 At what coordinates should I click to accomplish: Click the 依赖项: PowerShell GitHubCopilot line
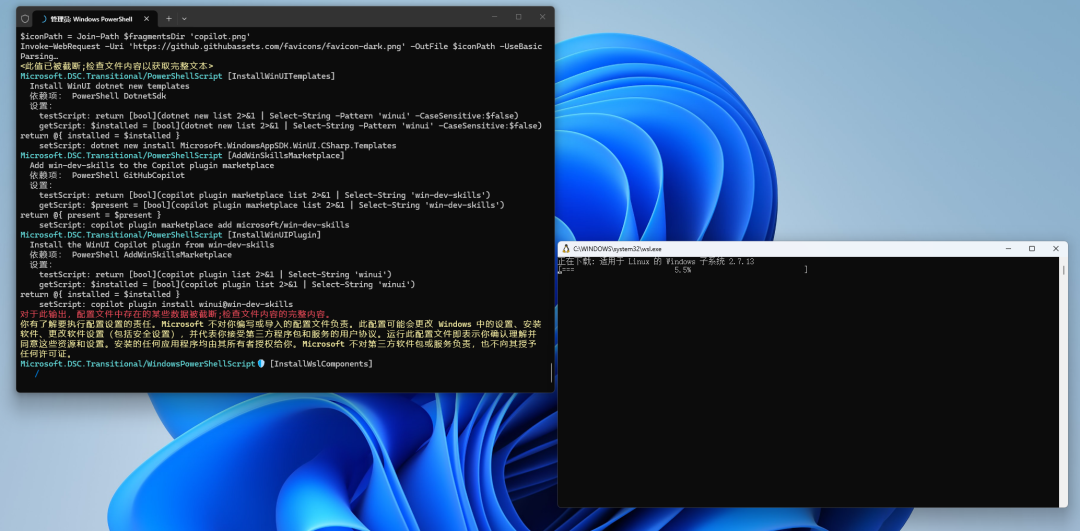[107, 175]
